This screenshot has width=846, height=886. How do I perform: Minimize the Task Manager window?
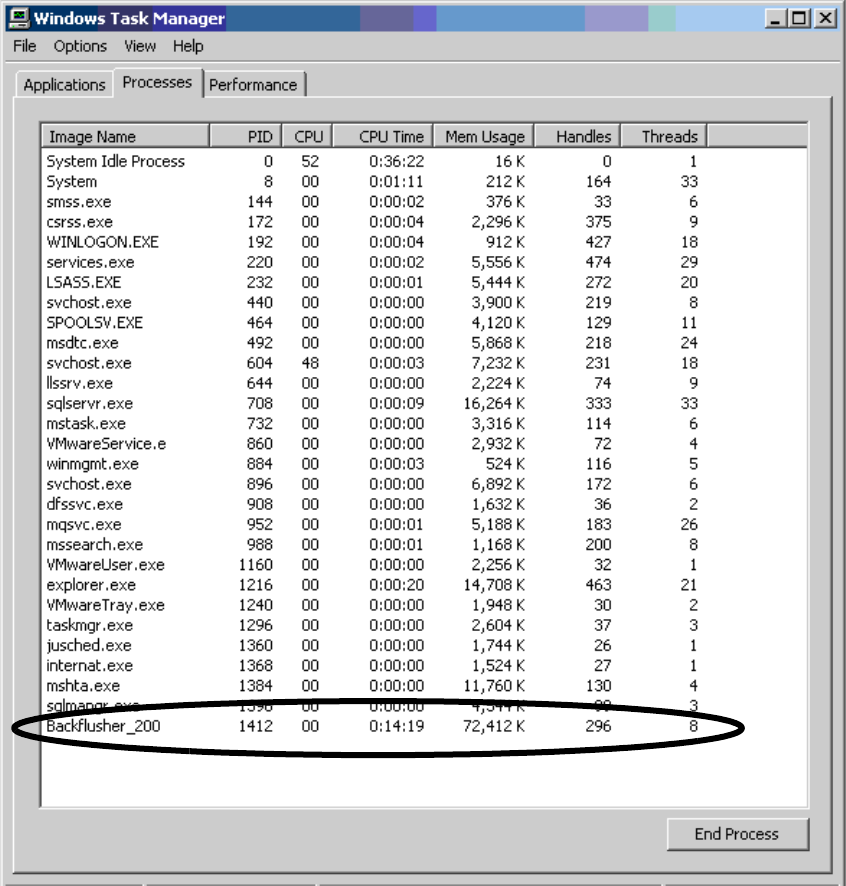775,19
